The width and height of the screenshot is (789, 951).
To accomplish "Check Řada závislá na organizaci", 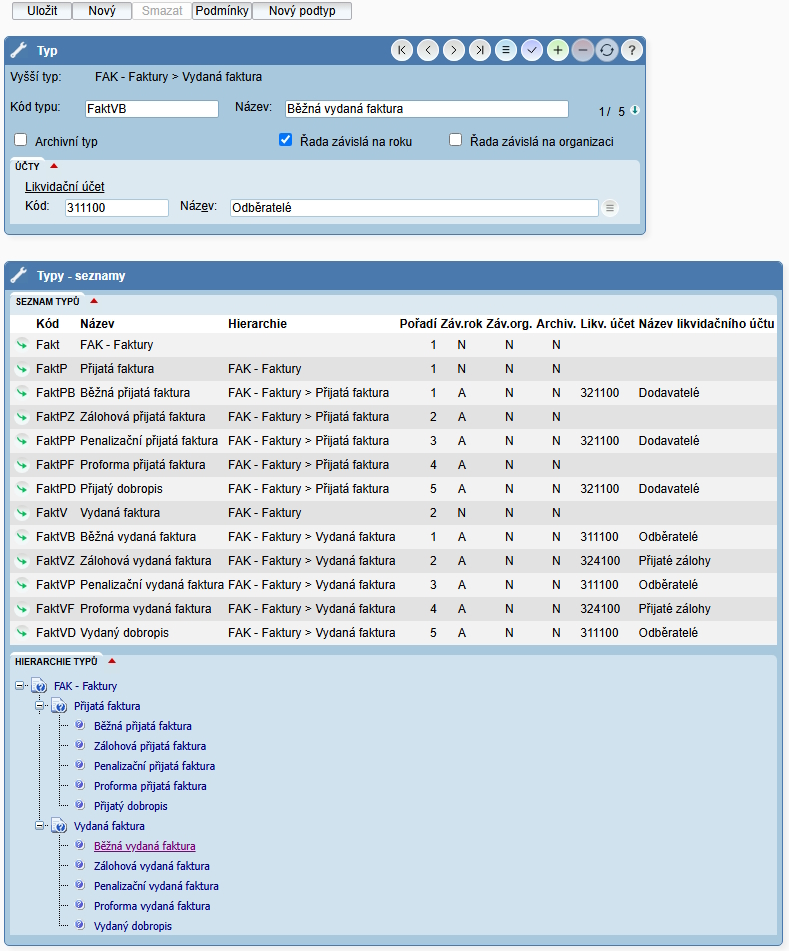I will click(456, 141).
